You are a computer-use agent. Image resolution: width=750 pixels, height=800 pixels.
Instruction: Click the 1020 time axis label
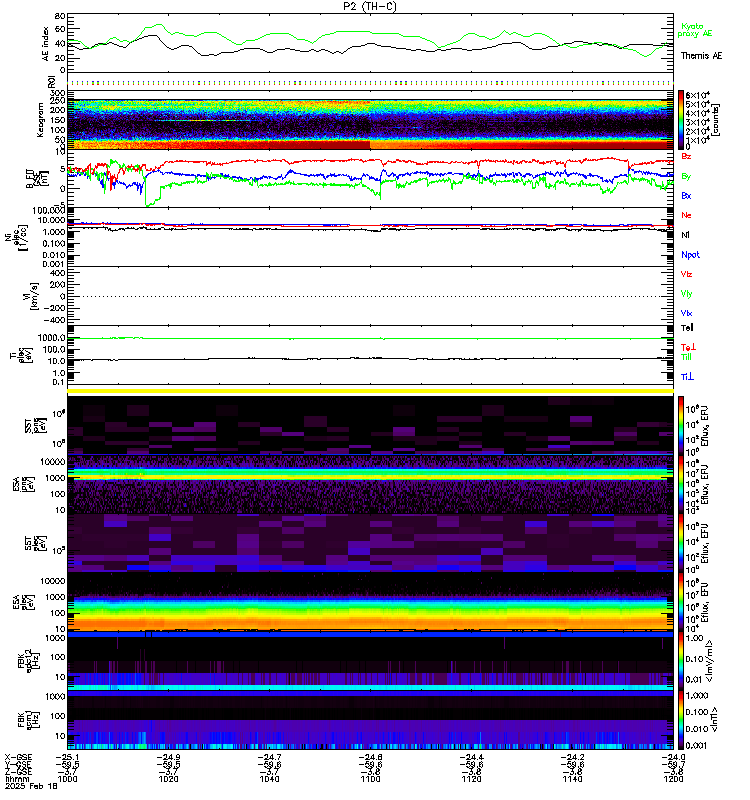click(168, 779)
